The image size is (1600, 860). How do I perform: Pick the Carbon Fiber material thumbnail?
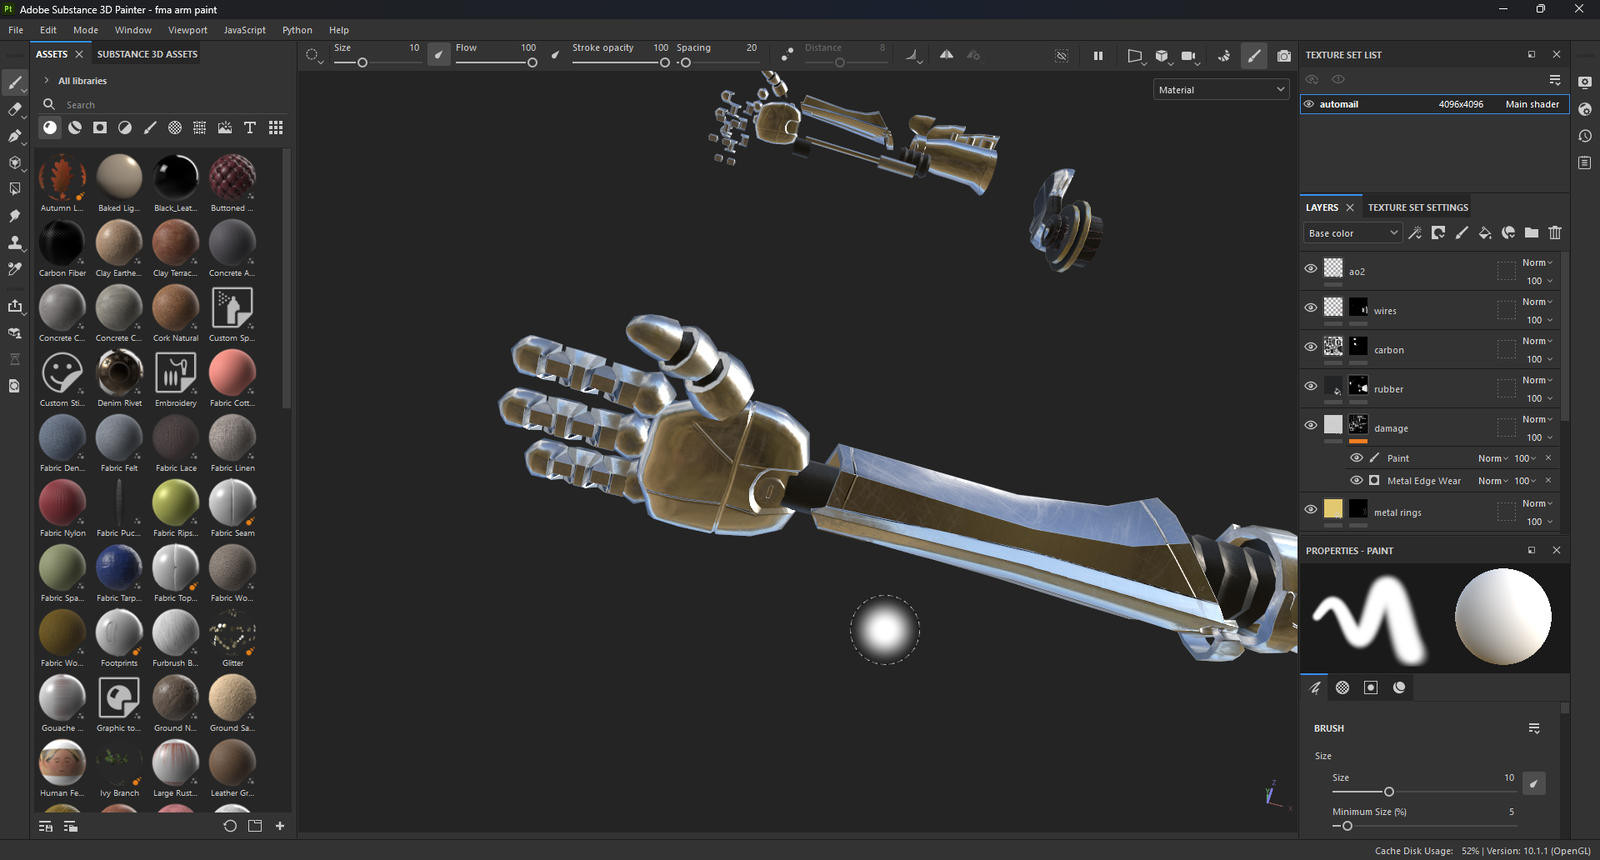click(x=62, y=243)
